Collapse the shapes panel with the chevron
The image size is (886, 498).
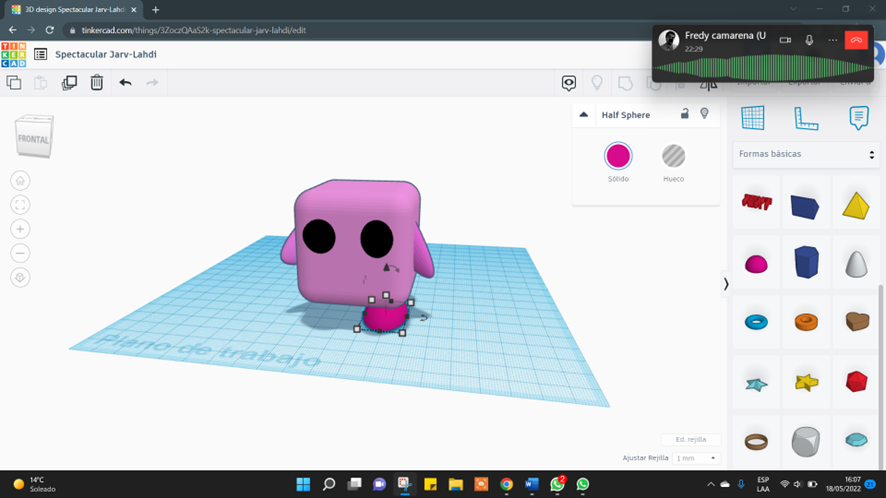tap(726, 284)
